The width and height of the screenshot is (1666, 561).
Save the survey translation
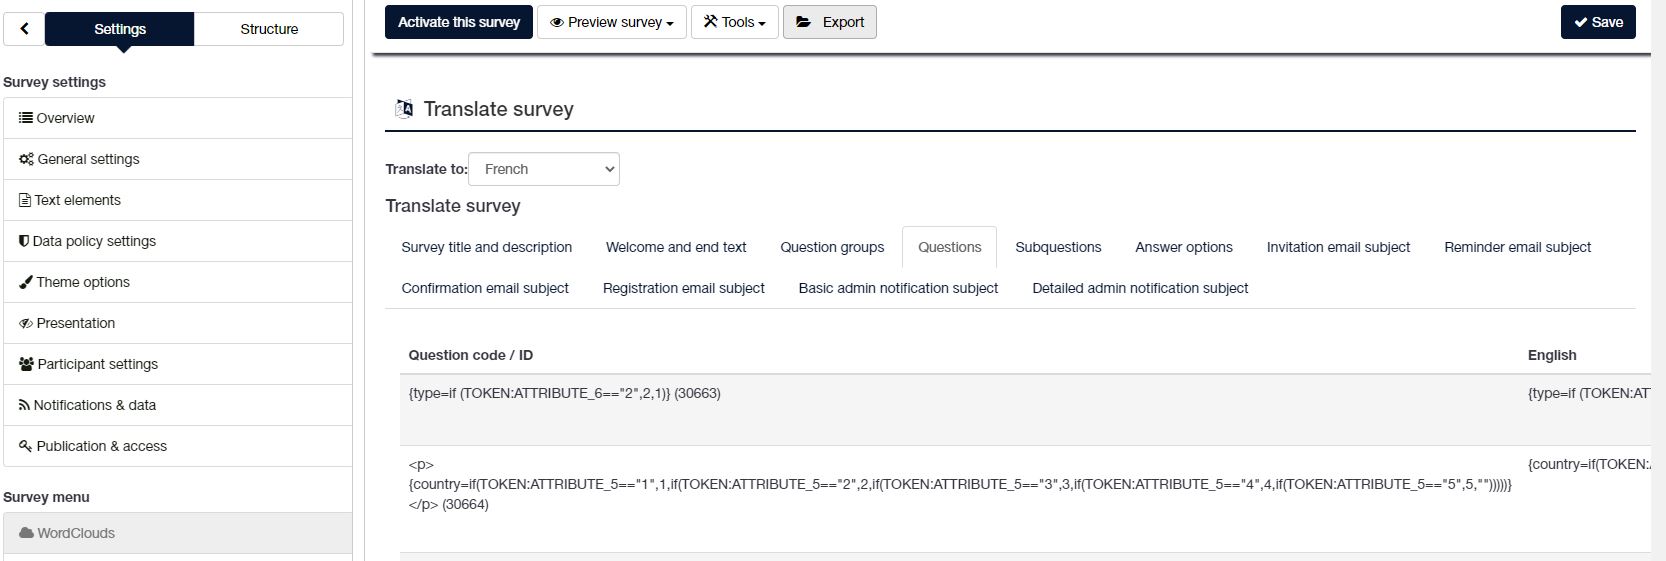tap(1597, 22)
